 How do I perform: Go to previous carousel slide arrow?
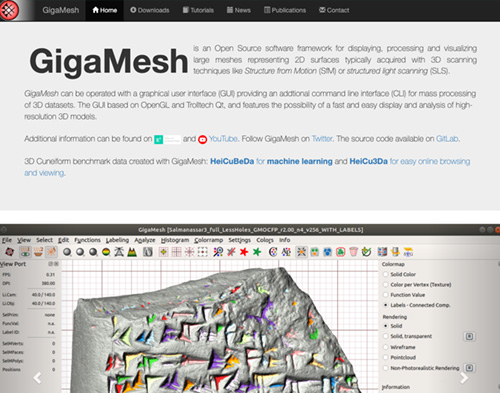click(37, 378)
